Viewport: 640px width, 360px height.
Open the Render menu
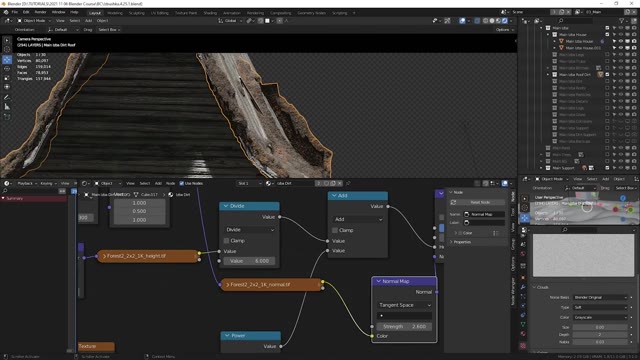click(x=40, y=12)
